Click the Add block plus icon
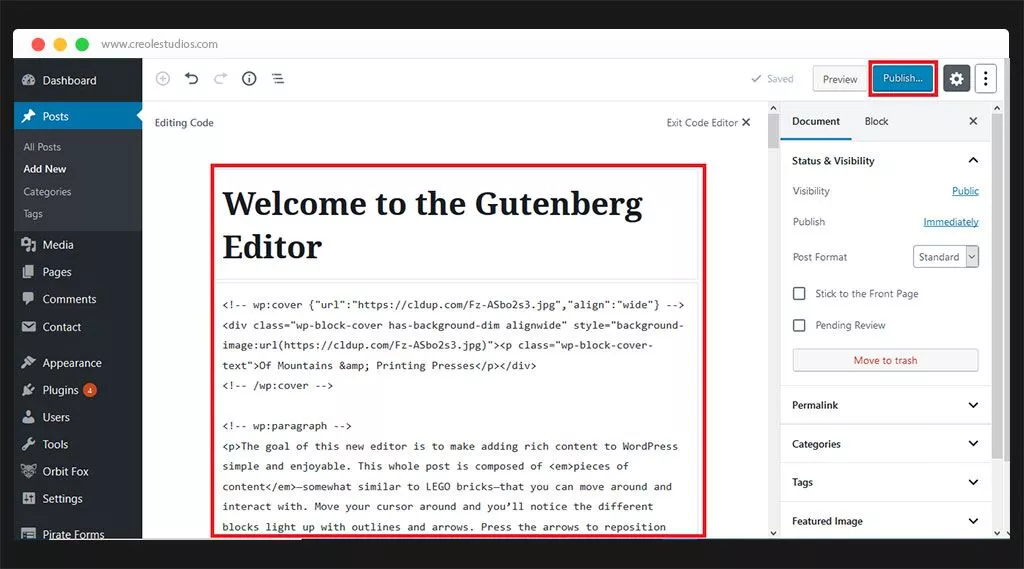The width and height of the screenshot is (1024, 569). click(163, 78)
